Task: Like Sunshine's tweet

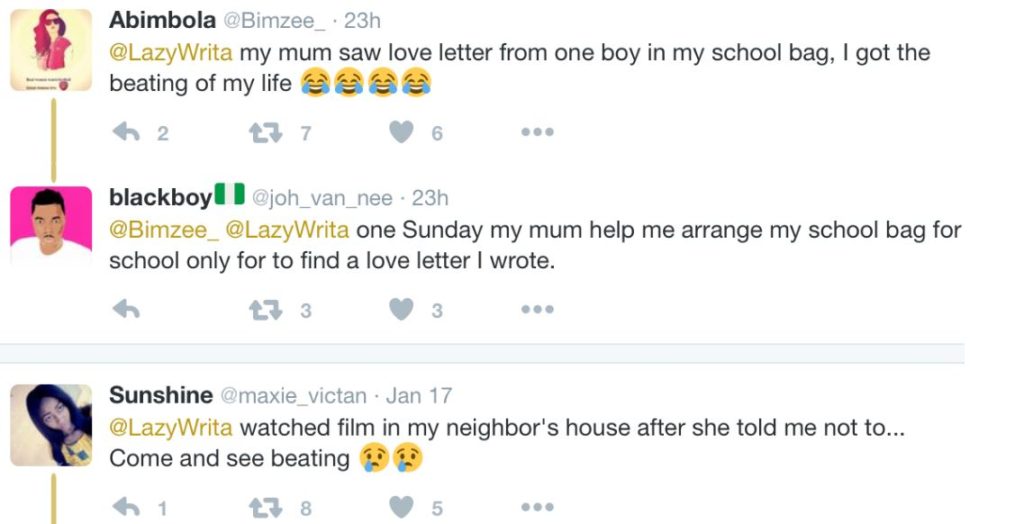Action: (x=401, y=508)
